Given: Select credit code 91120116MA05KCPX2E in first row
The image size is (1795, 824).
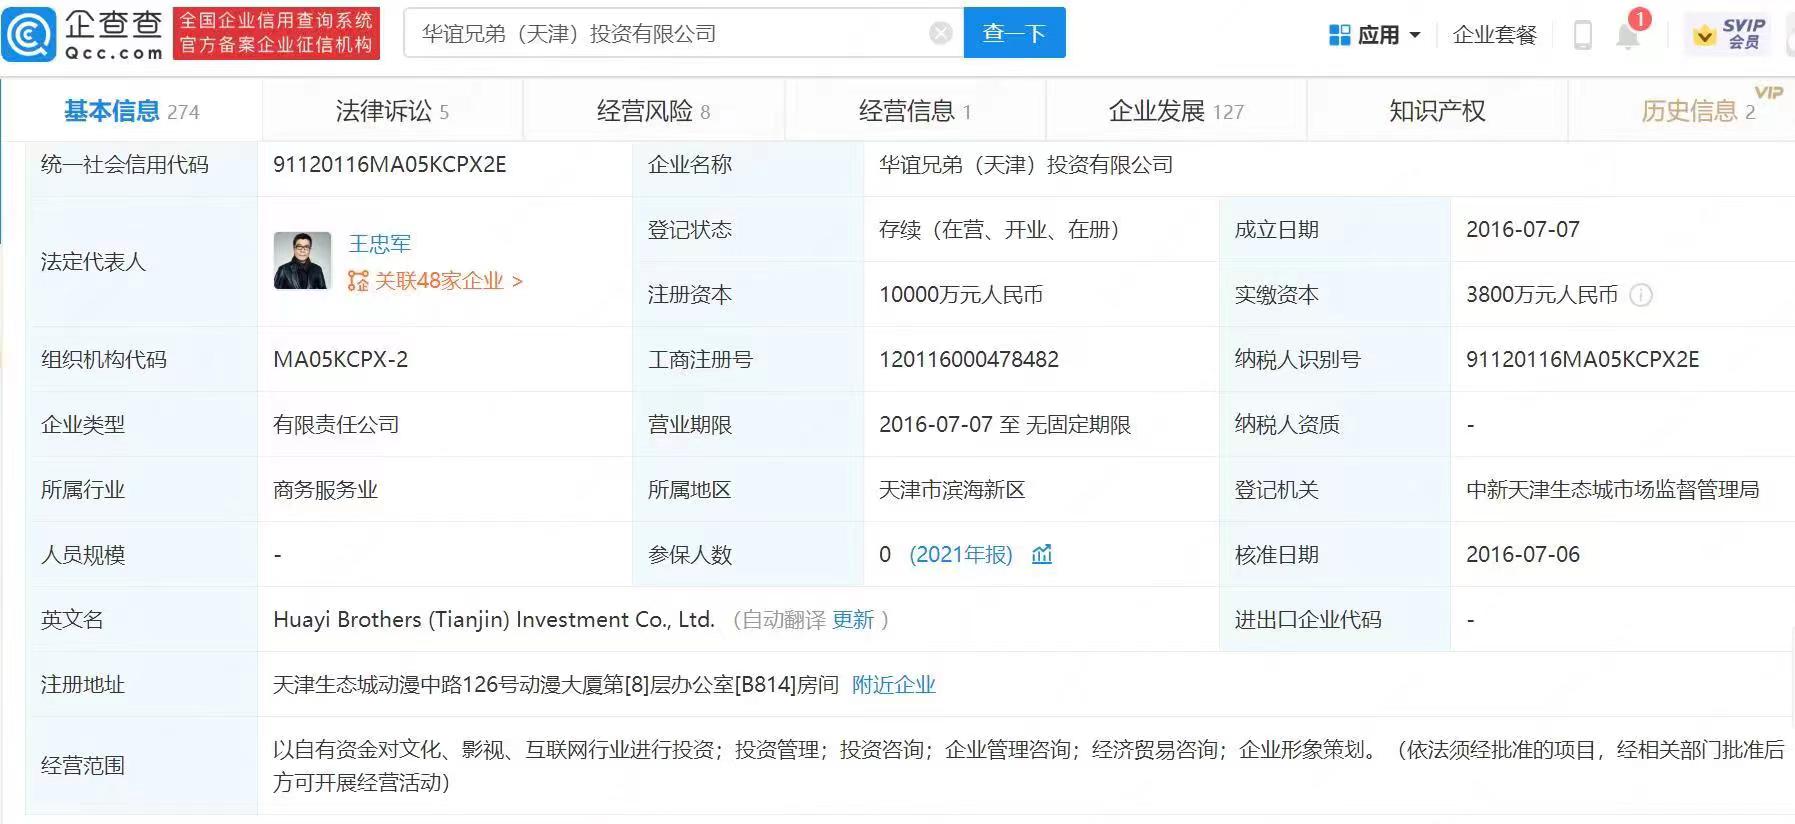Looking at the screenshot, I should tap(390, 165).
